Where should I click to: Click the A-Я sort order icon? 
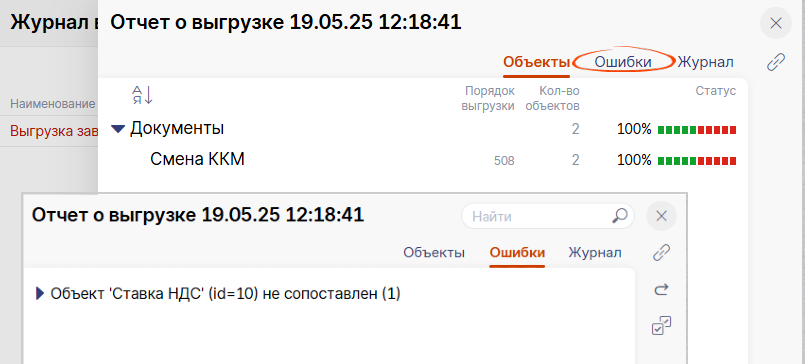142,95
